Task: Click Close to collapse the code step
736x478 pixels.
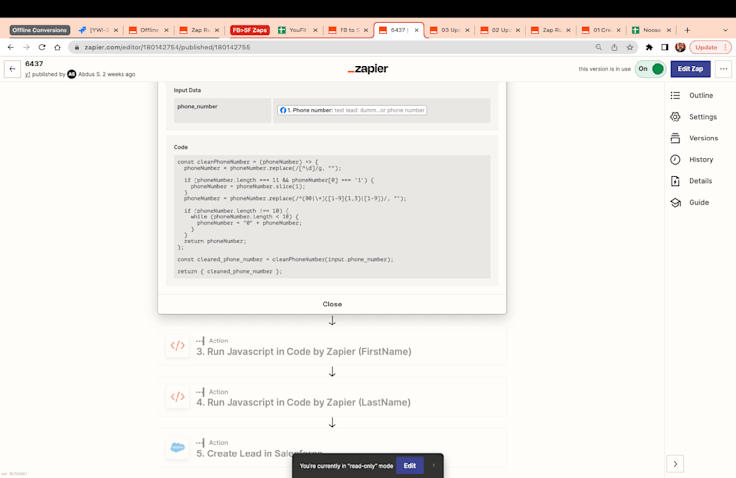Action: [332, 304]
